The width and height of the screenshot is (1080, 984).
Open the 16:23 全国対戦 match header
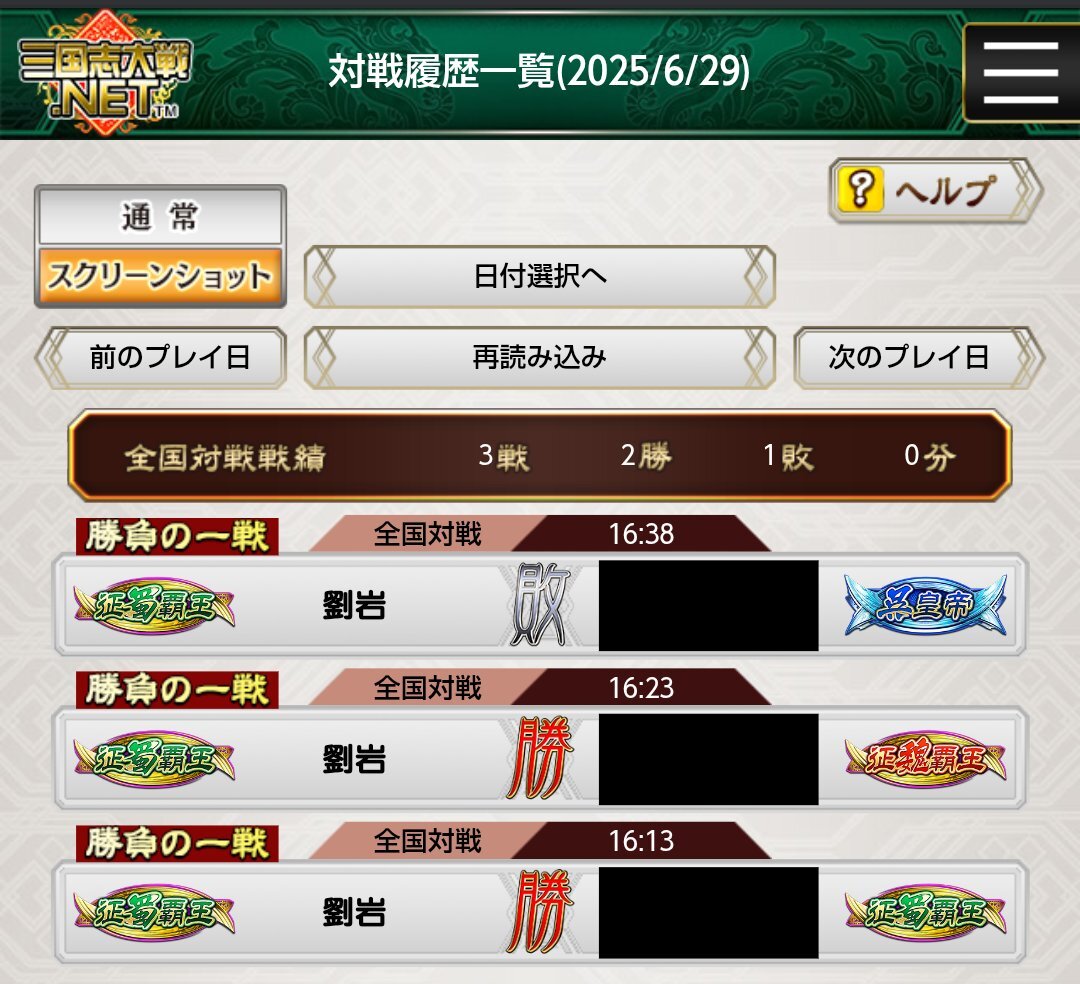[x=540, y=687]
